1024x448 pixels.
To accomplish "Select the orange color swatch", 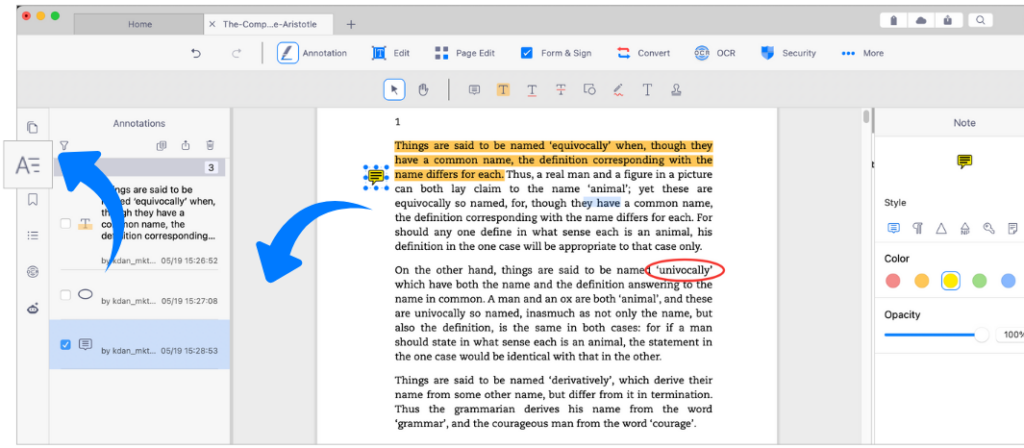I will click(x=921, y=281).
